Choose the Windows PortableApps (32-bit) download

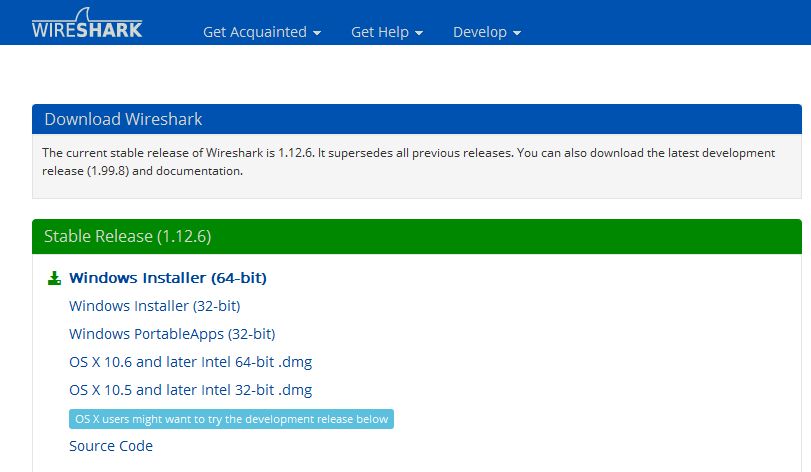(x=171, y=334)
